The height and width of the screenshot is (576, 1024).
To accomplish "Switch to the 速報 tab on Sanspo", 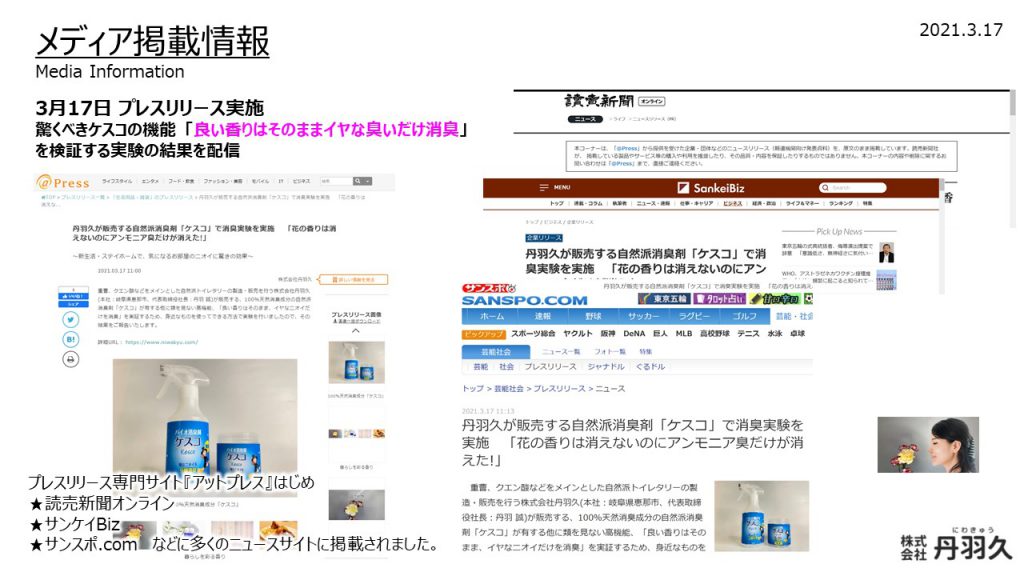I will click(x=543, y=316).
